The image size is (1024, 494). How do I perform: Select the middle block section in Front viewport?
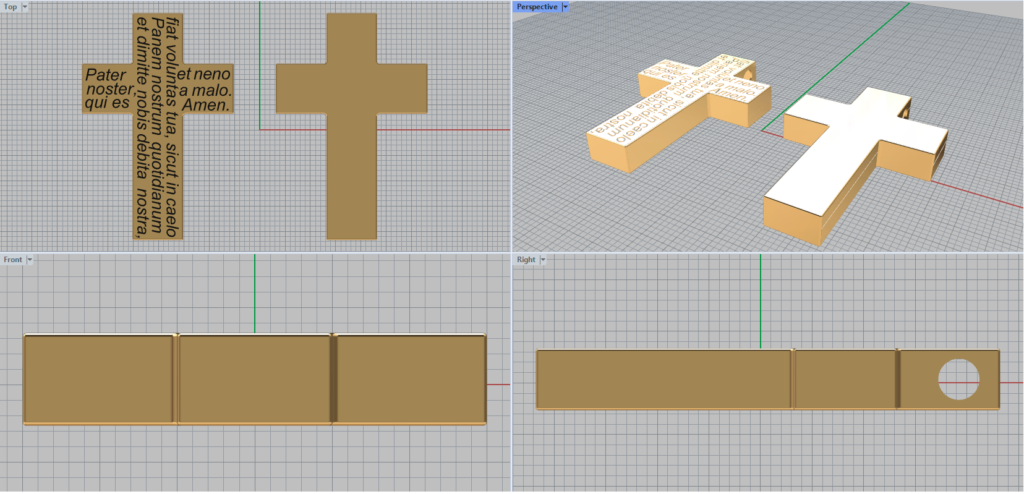coord(254,379)
